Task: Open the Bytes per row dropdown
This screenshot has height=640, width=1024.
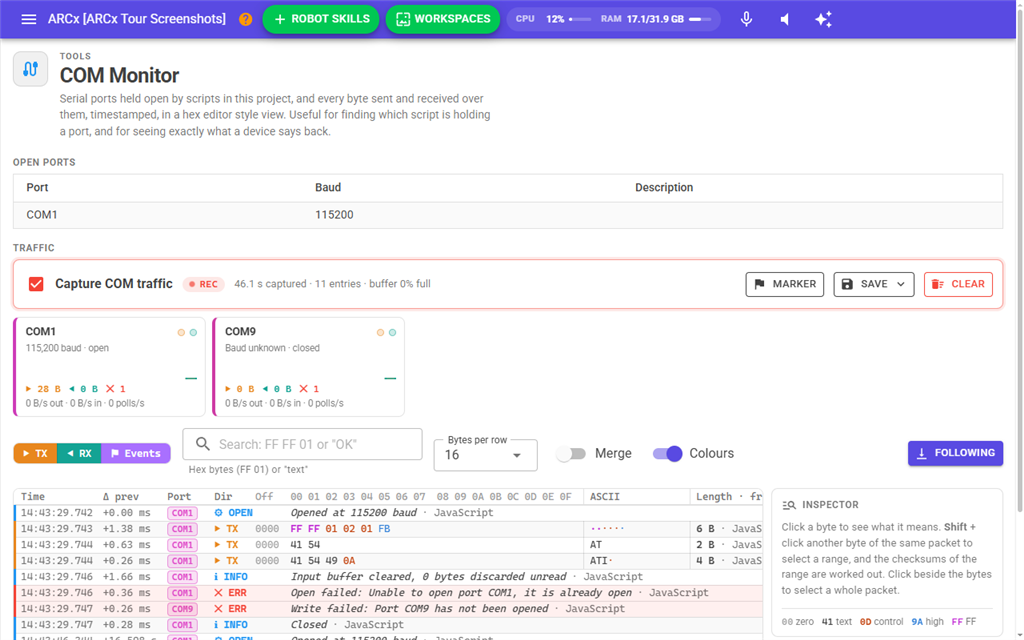Action: click(485, 455)
